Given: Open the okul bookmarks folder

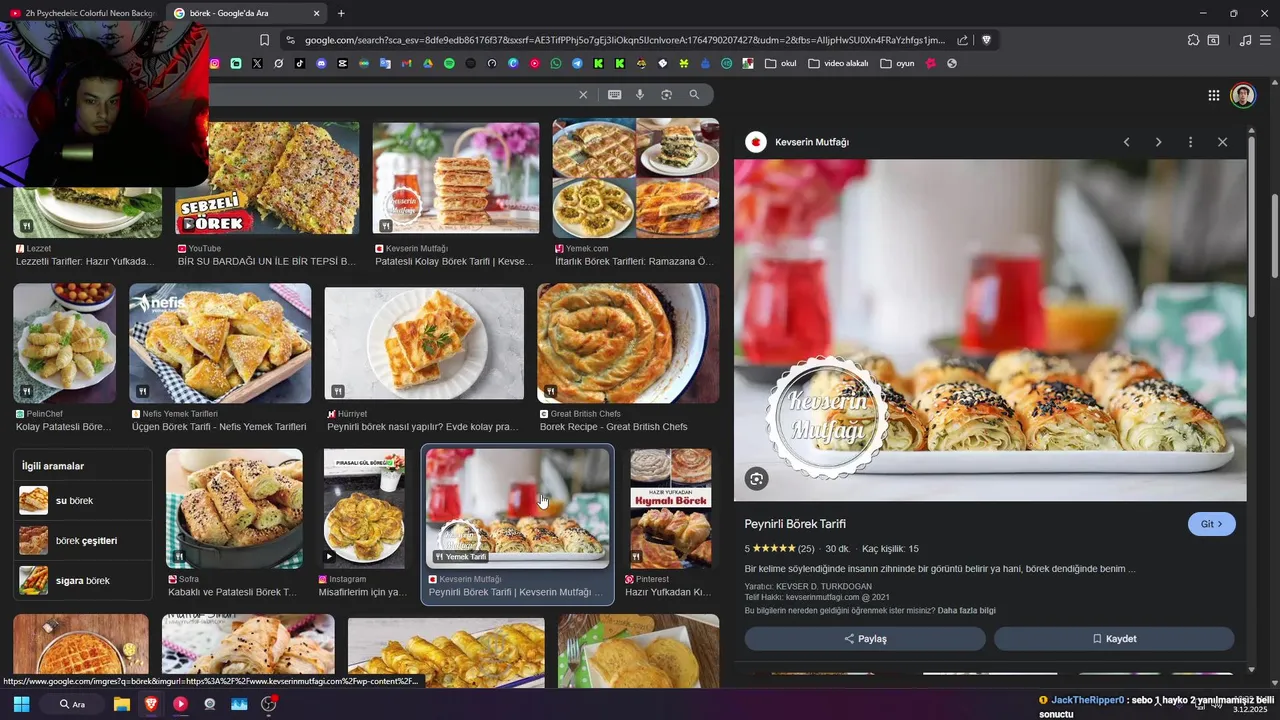Looking at the screenshot, I should click(780, 63).
